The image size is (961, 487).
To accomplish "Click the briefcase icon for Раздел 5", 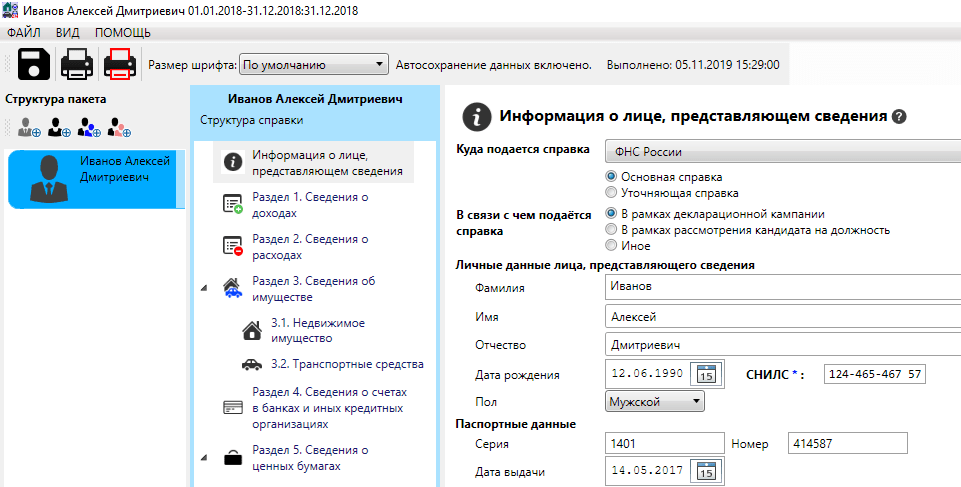I will 233,458.
